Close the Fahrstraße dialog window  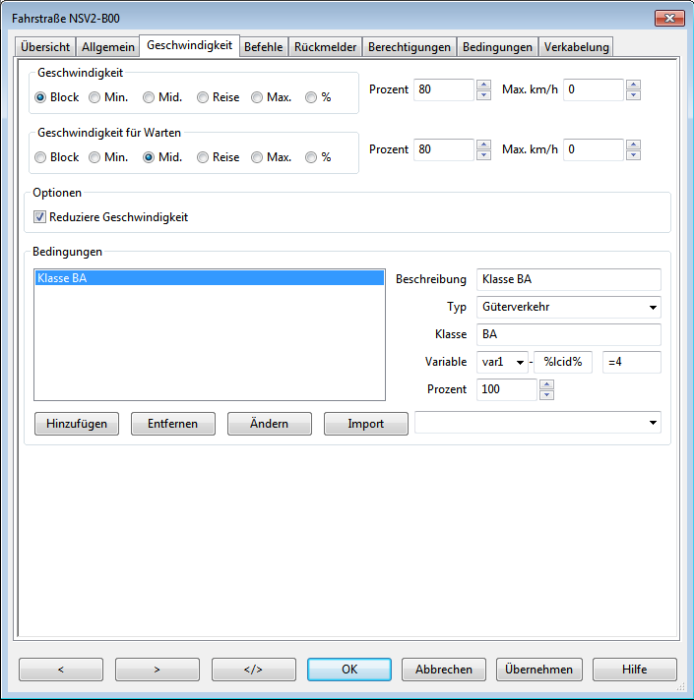click(x=668, y=18)
